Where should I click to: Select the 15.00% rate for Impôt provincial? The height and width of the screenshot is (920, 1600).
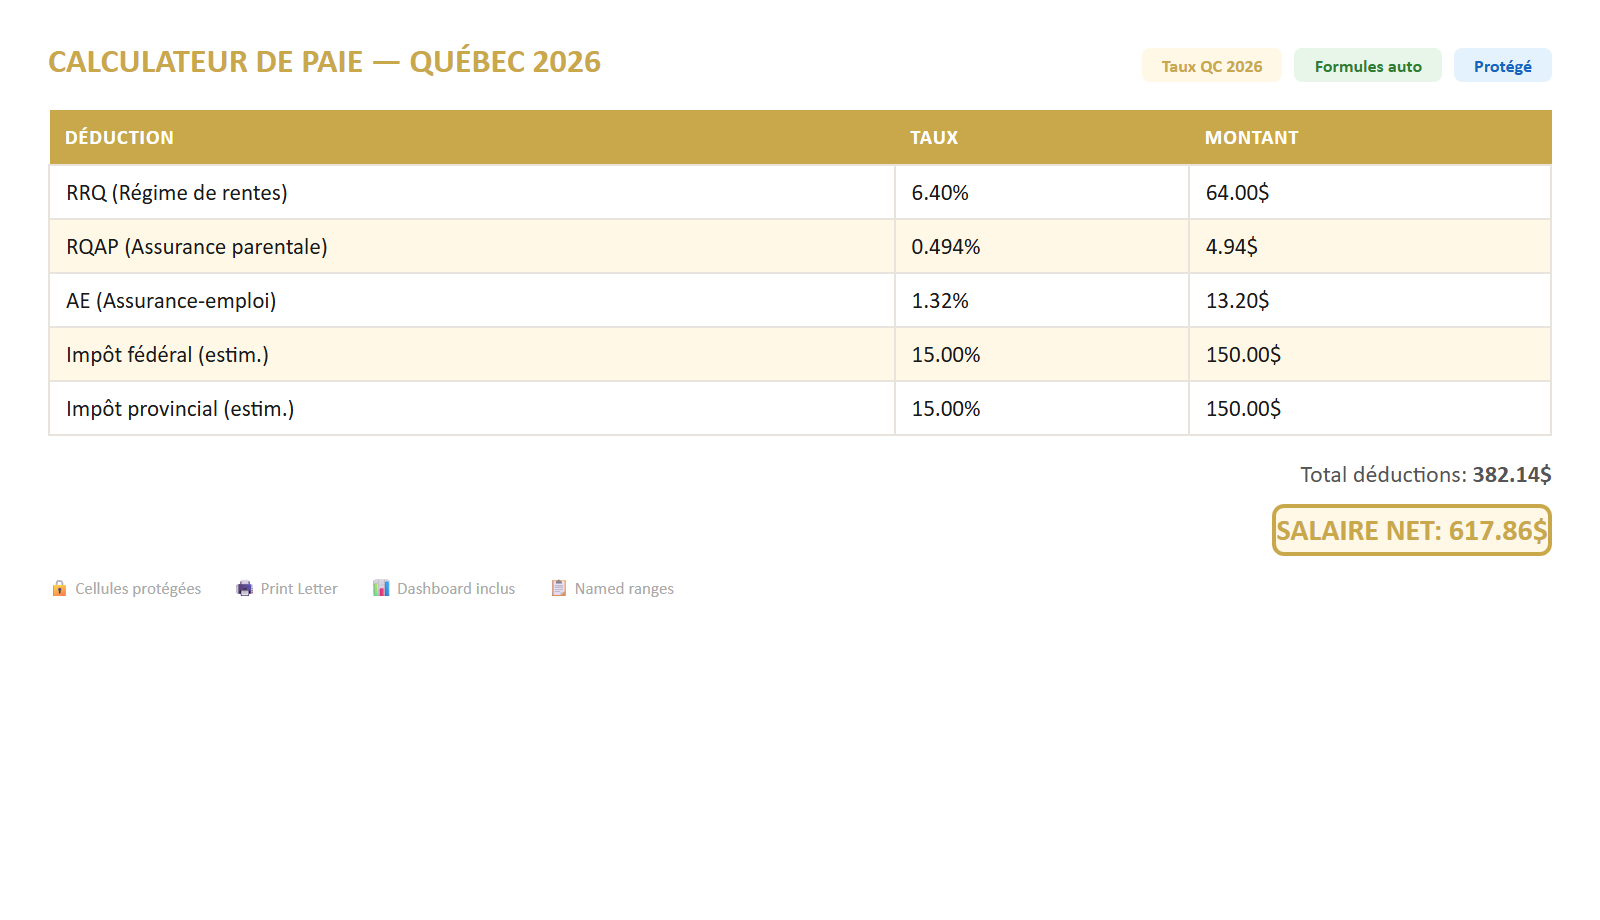pos(1042,408)
